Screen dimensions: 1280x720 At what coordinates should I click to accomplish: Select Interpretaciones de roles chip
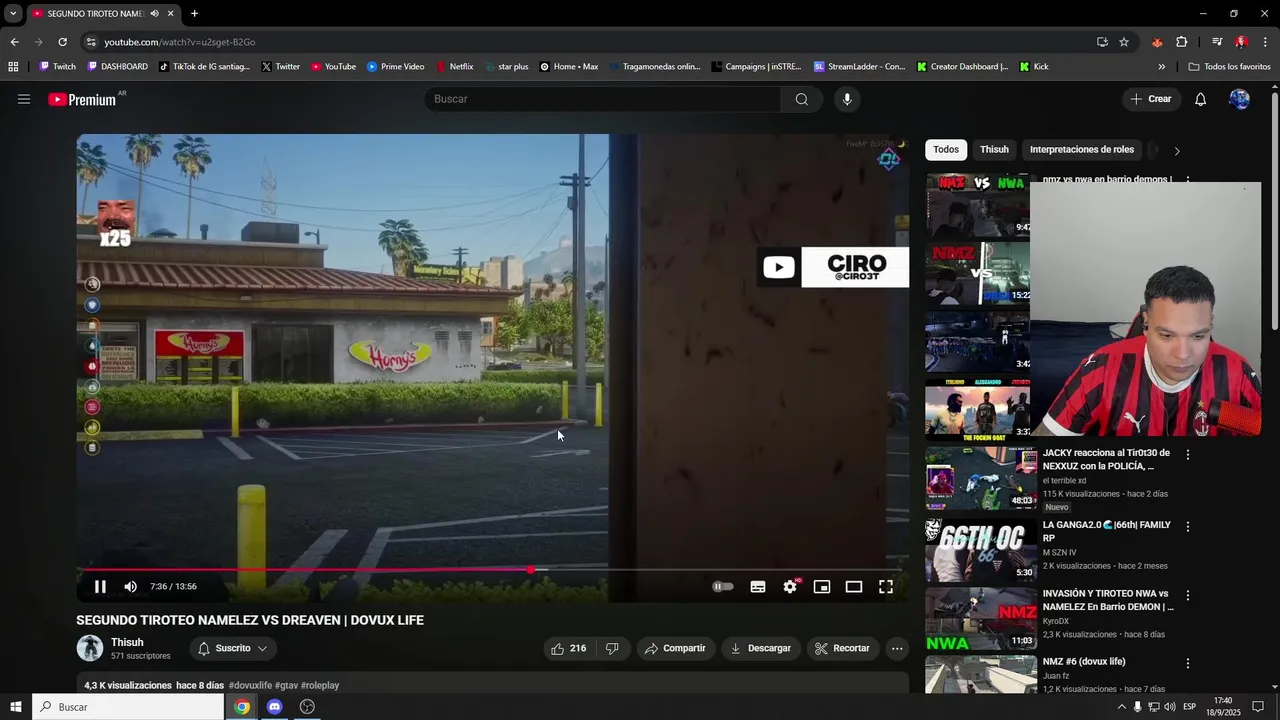[1082, 150]
